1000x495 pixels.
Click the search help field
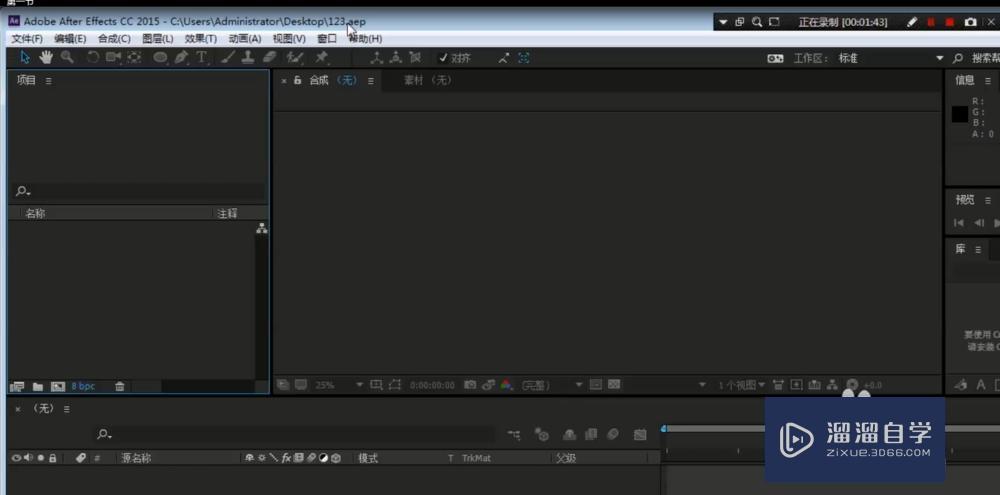977,58
